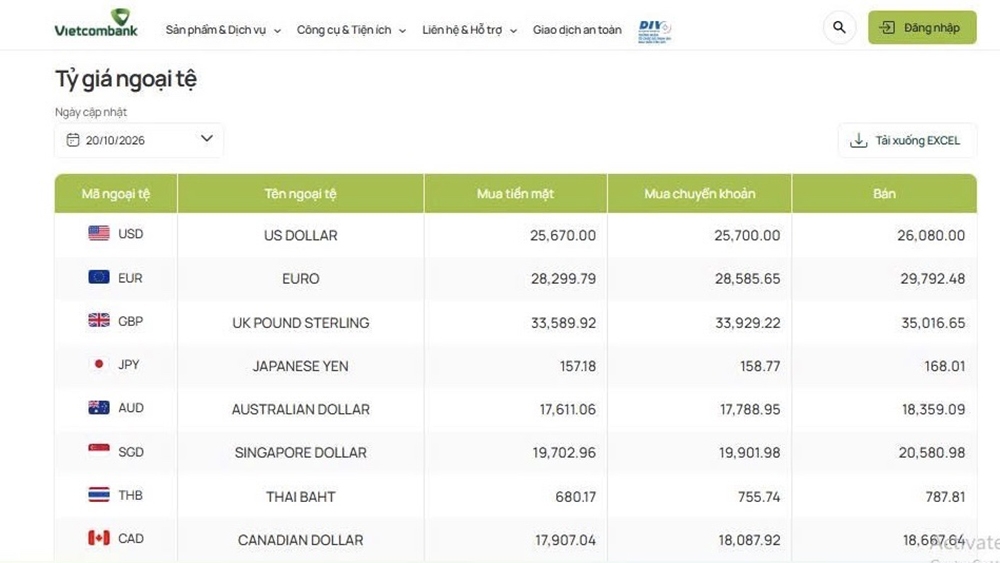Click the calendar icon beside 20/10/2026
This screenshot has width=1000, height=563.
(73, 140)
